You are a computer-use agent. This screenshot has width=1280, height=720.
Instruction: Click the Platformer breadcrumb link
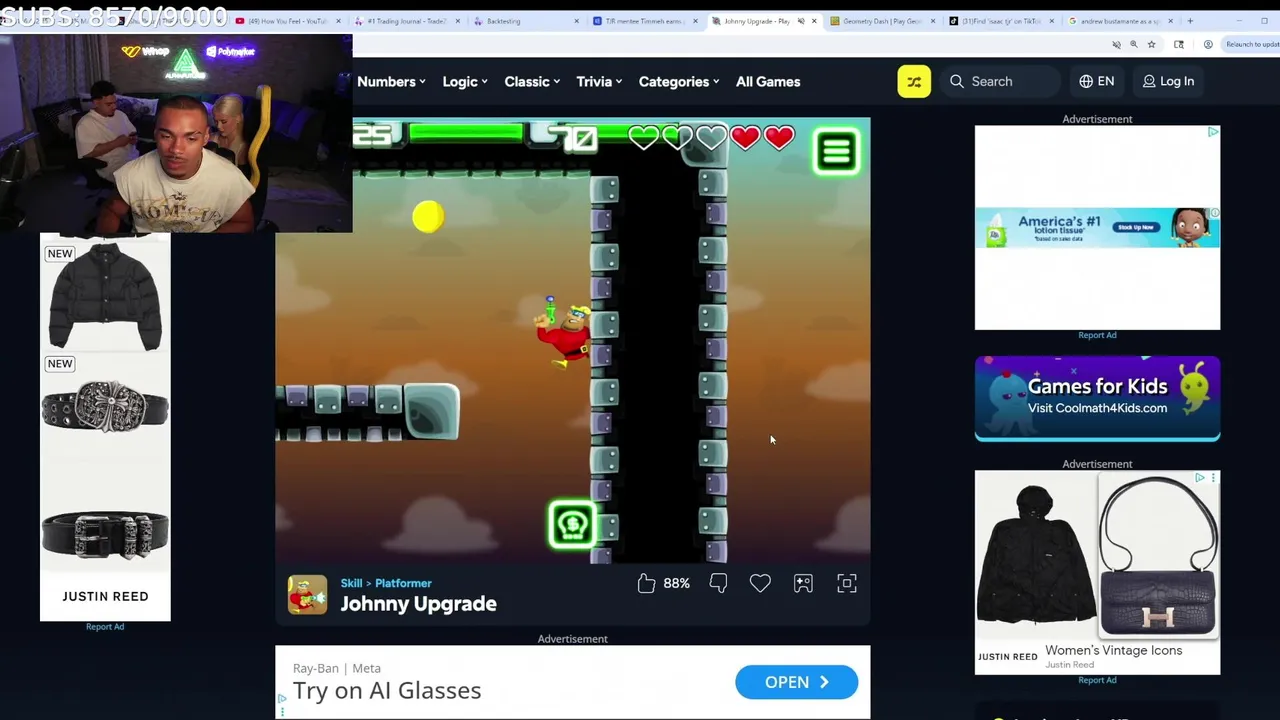point(403,583)
